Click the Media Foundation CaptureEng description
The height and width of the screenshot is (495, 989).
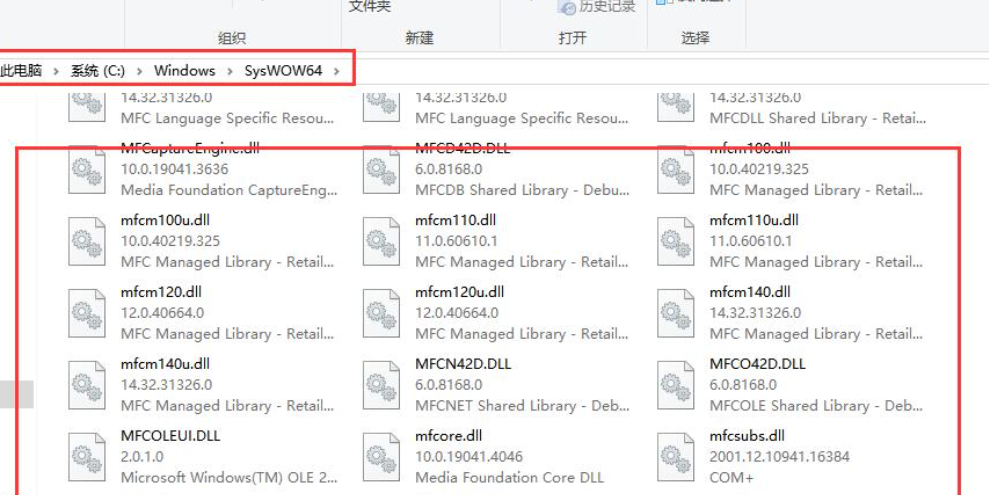pyautogui.click(x=228, y=190)
